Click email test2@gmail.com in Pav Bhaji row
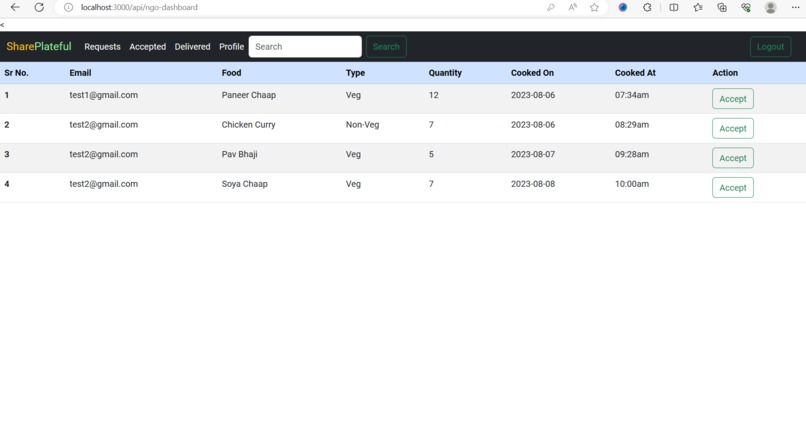Image resolution: width=806 pixels, height=422 pixels. tap(103, 154)
